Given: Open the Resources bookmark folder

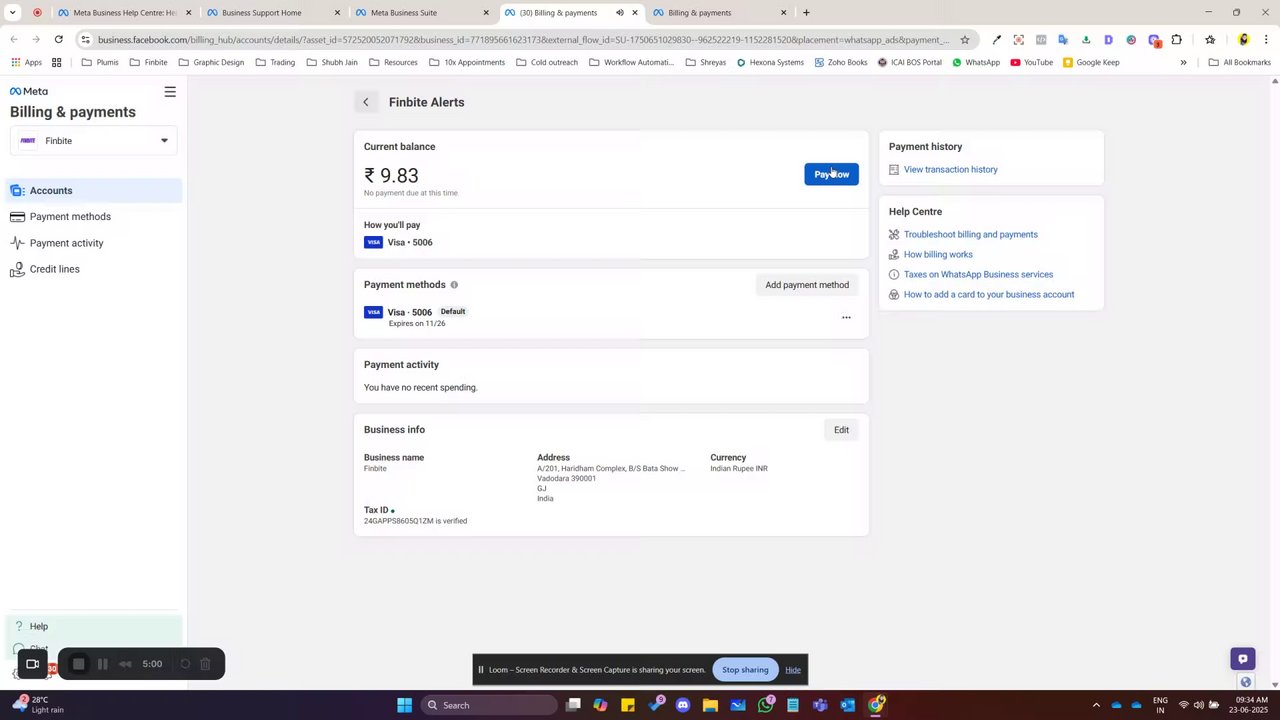Looking at the screenshot, I should pos(393,62).
